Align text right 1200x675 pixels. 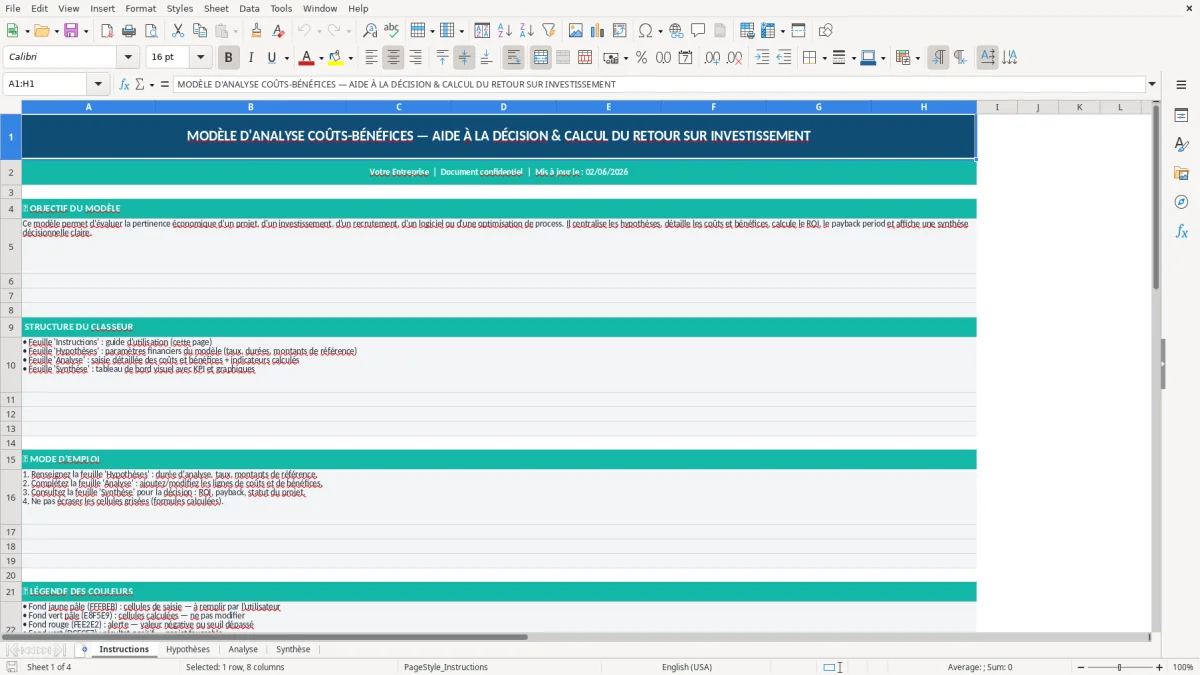click(415, 58)
